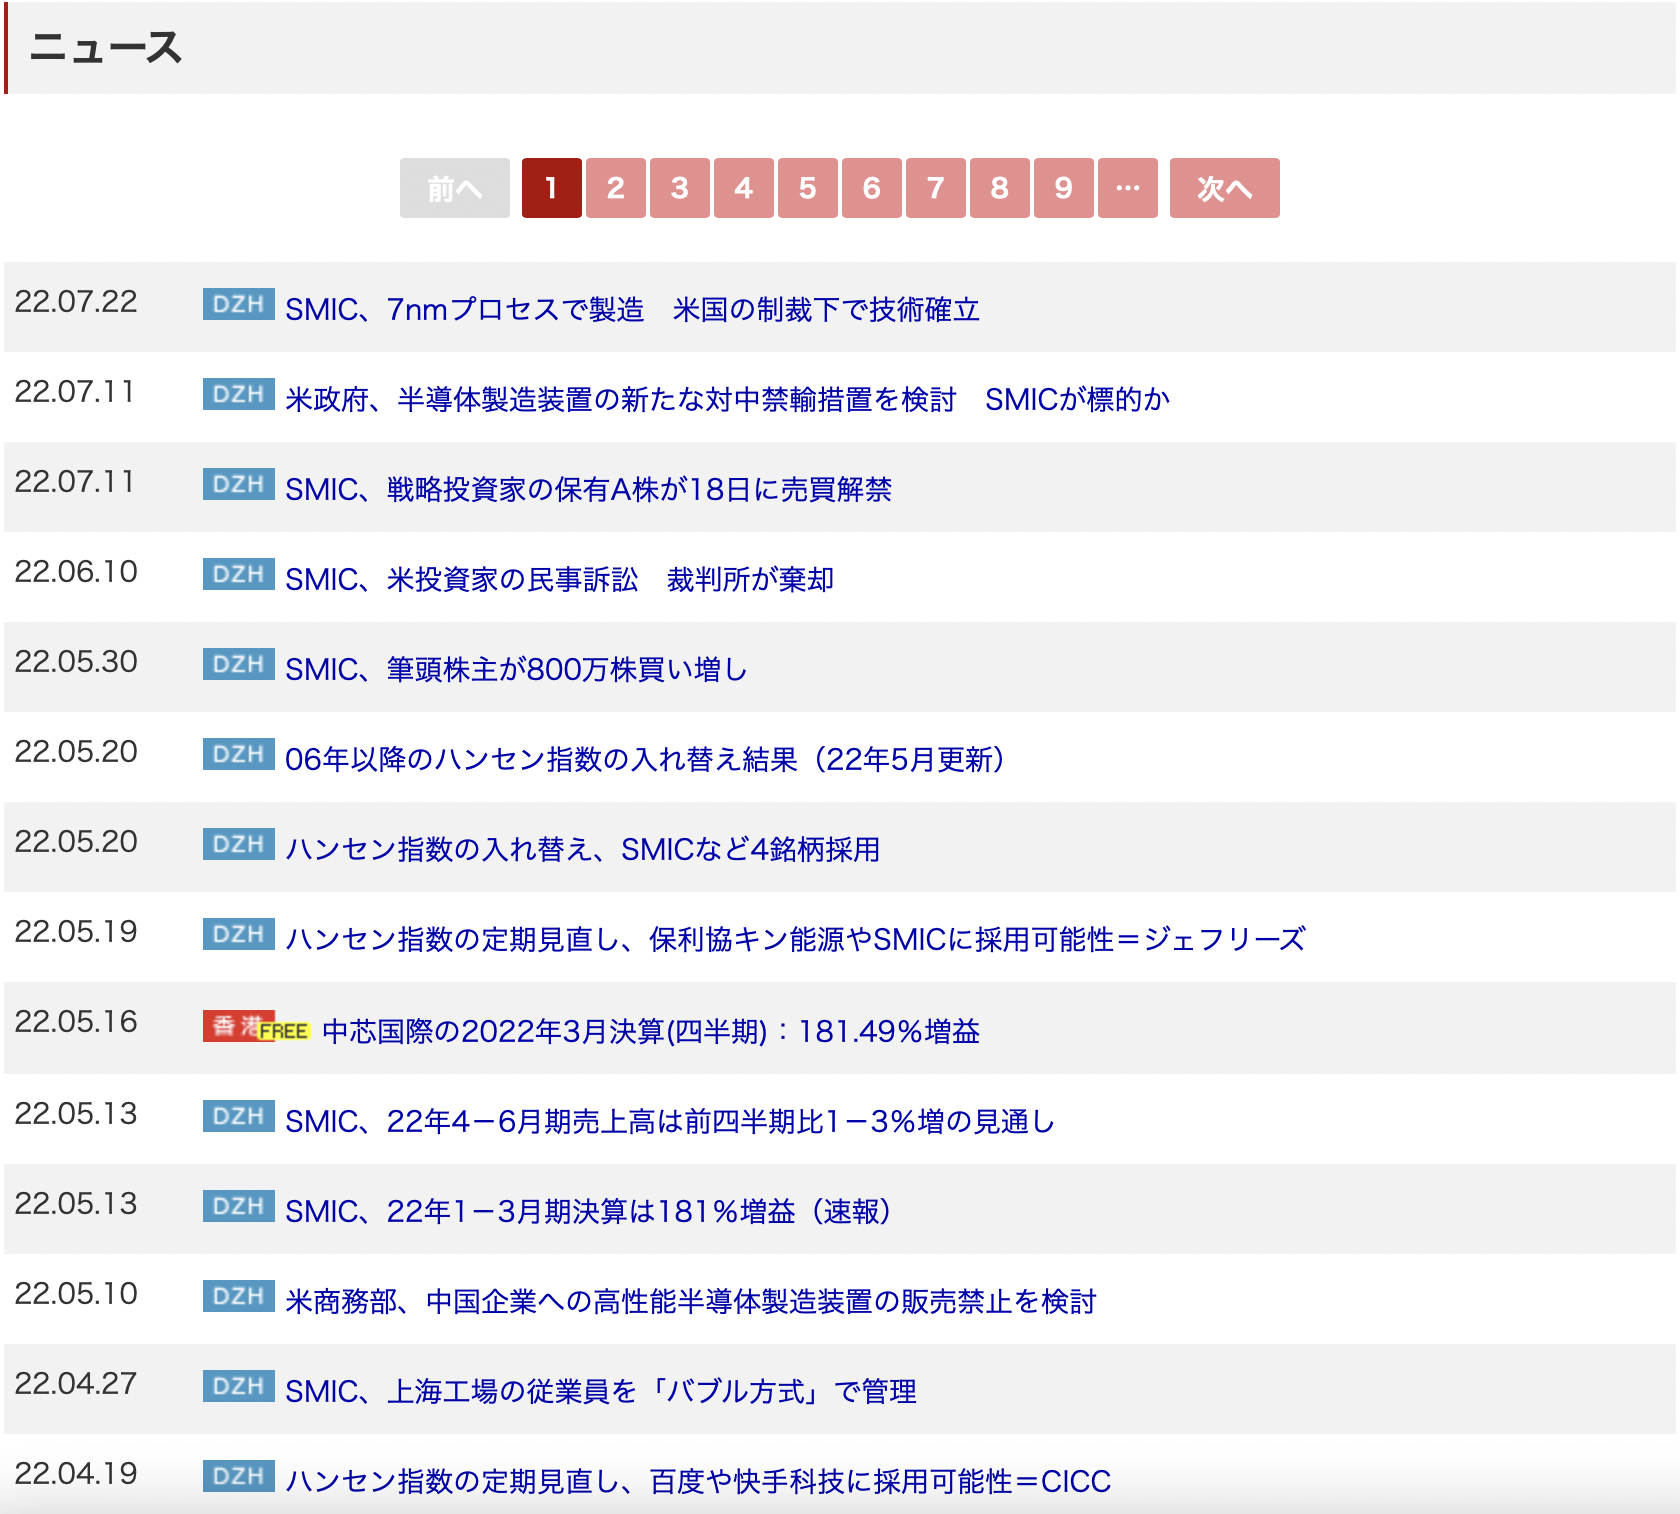Viewport: 1680px width, 1514px height.
Task: Open article 米商務部、中国企業への高性能半導体製造装置の販売禁止を検討
Action: click(x=690, y=1301)
